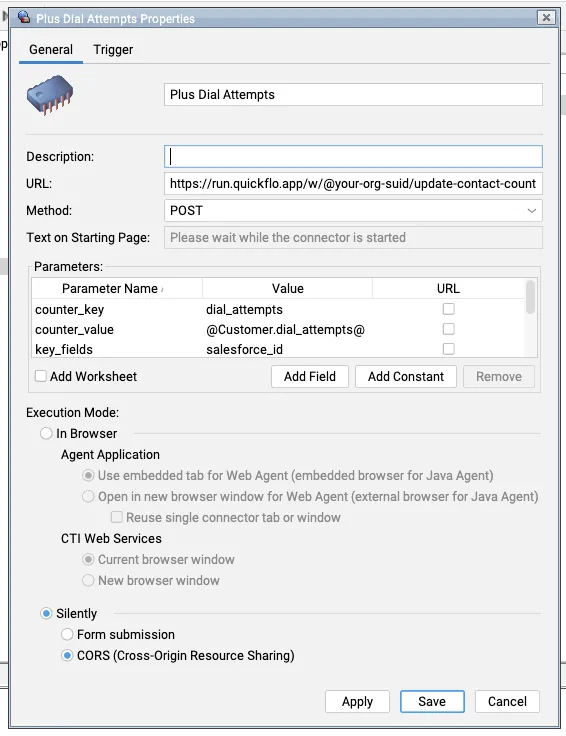
Task: Click the title bar application icon
Action: (24, 17)
